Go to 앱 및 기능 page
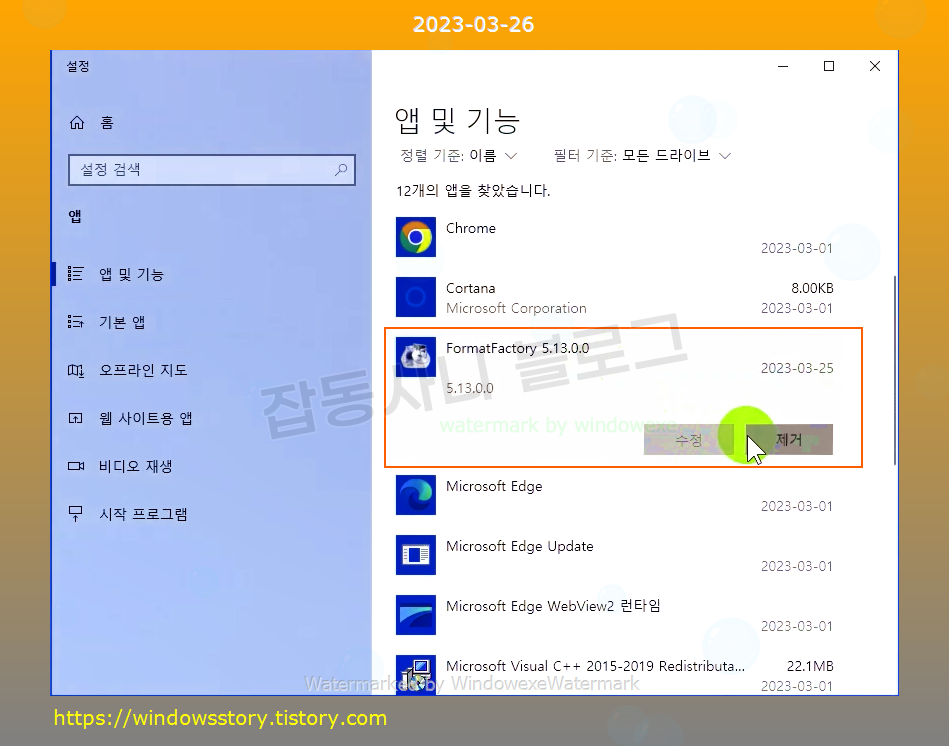This screenshot has height=746, width=949. [131, 274]
